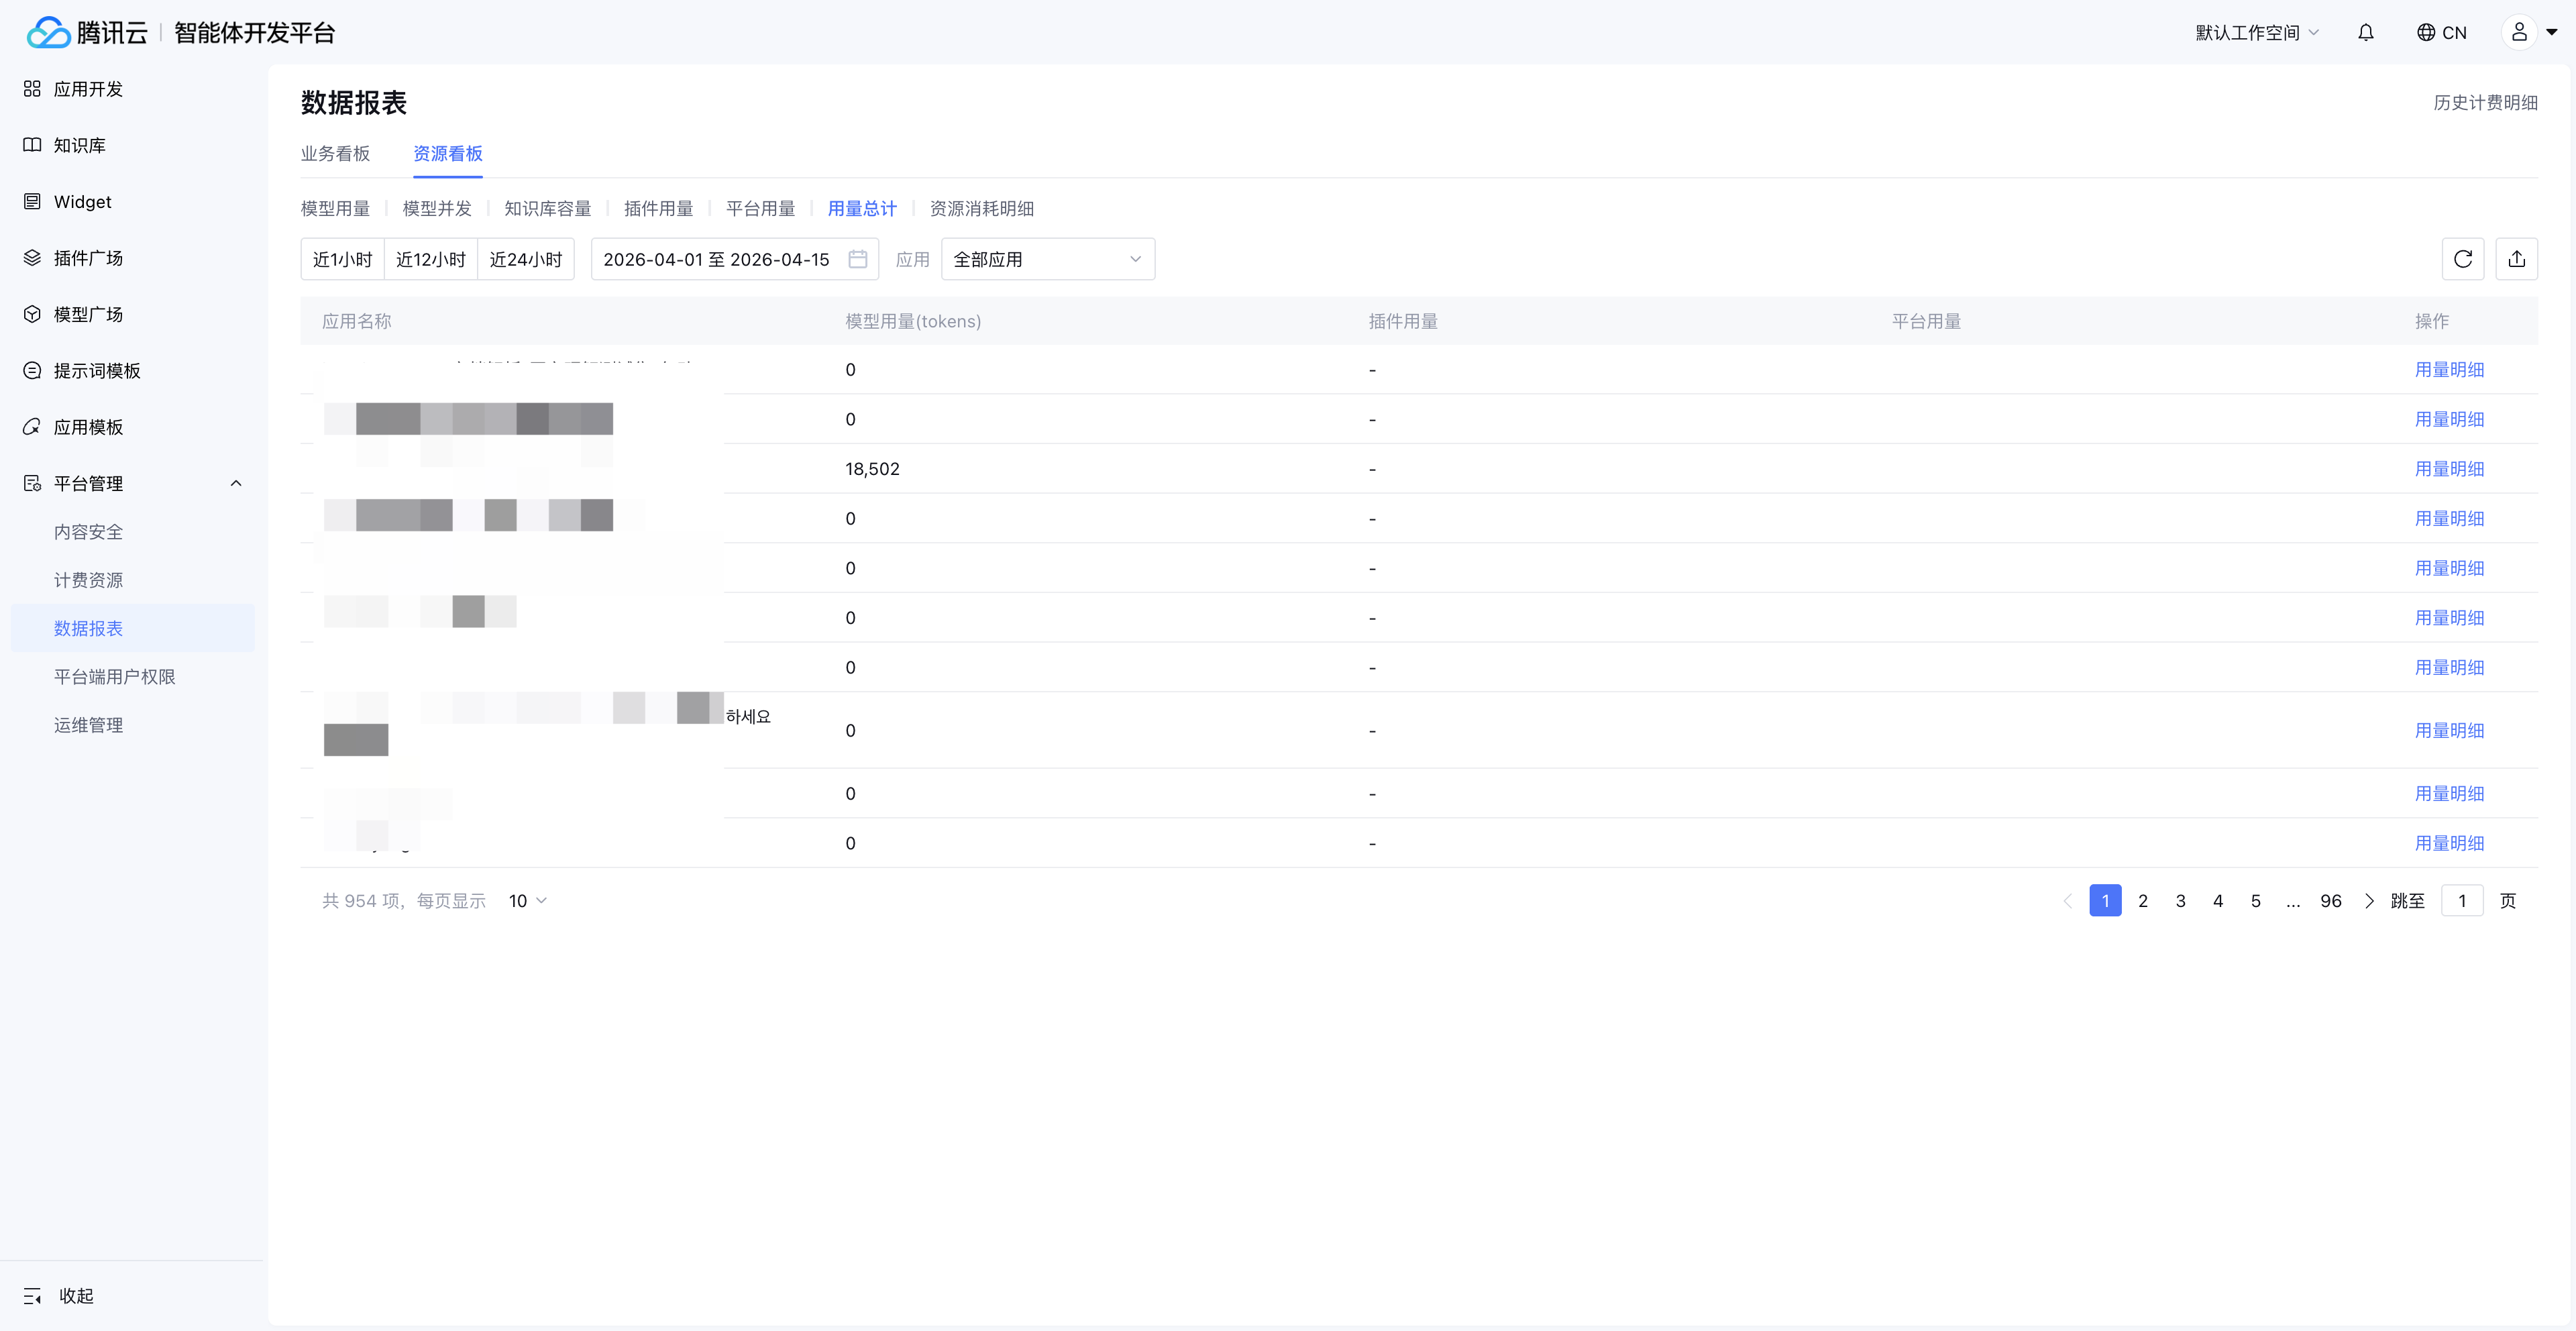Open 历史计费明细 link
The image size is (2576, 1331).
point(2484,102)
